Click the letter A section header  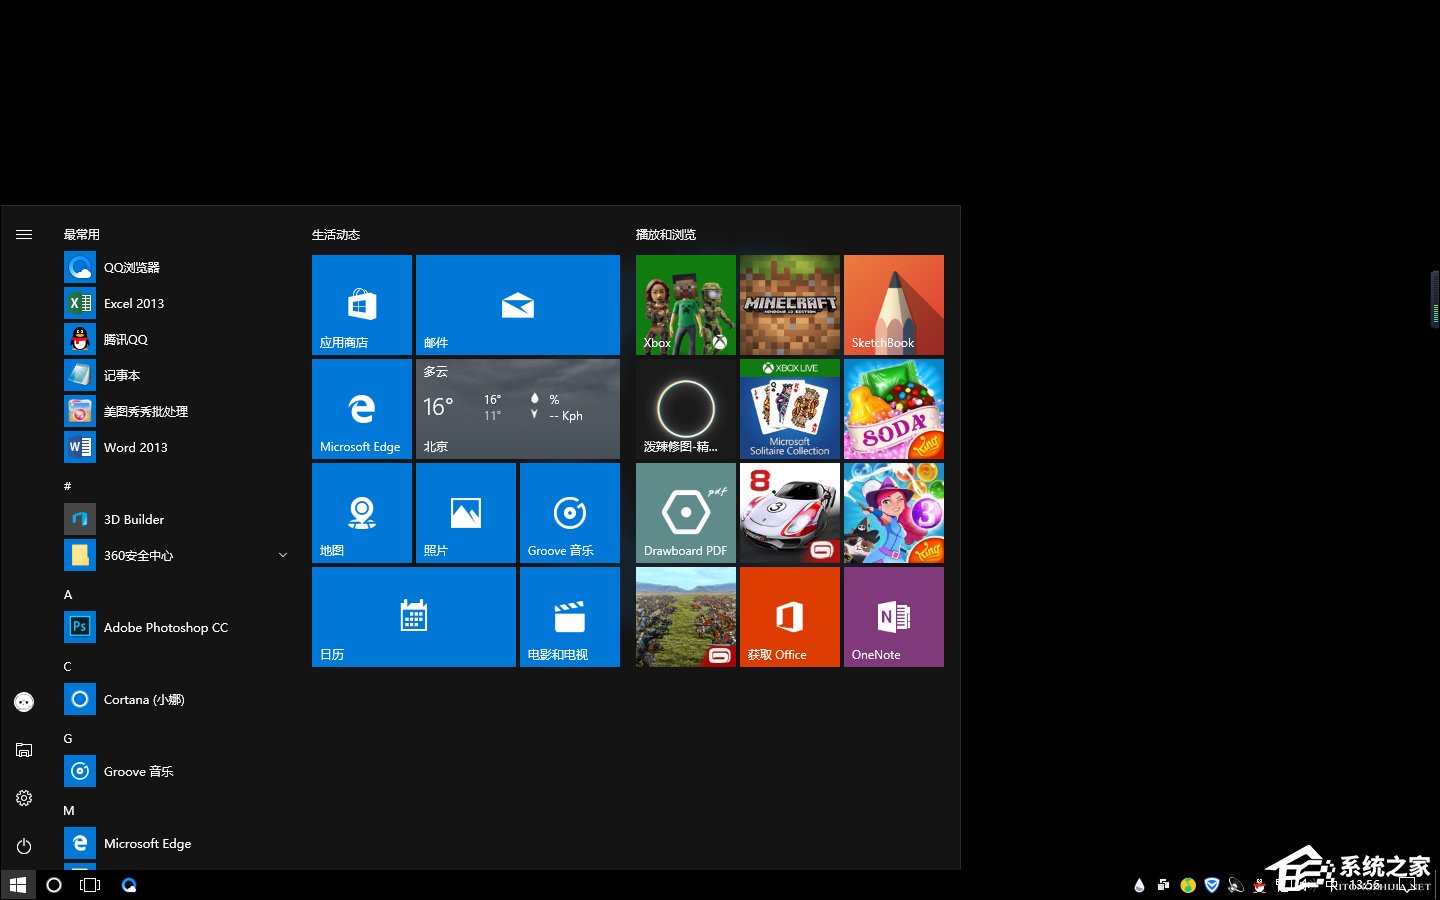coord(68,594)
